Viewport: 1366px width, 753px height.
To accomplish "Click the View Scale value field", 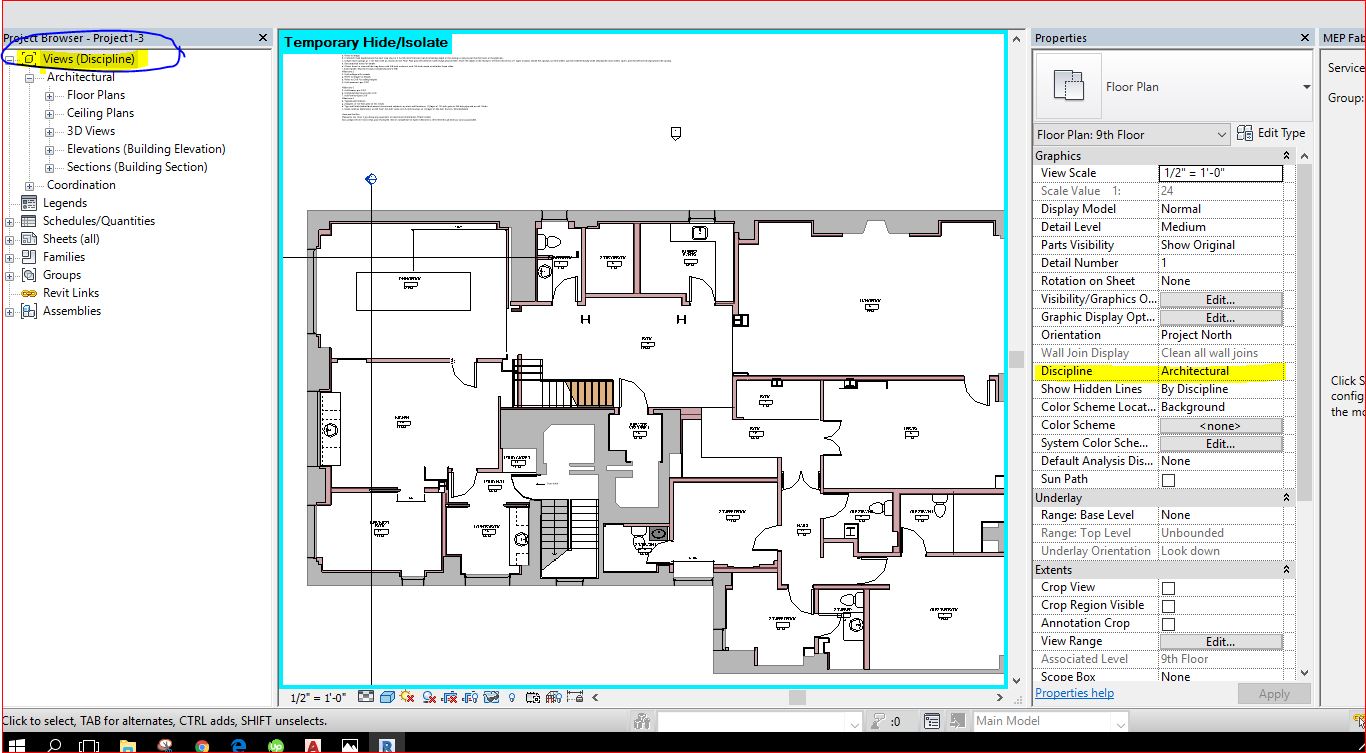I will [1220, 173].
